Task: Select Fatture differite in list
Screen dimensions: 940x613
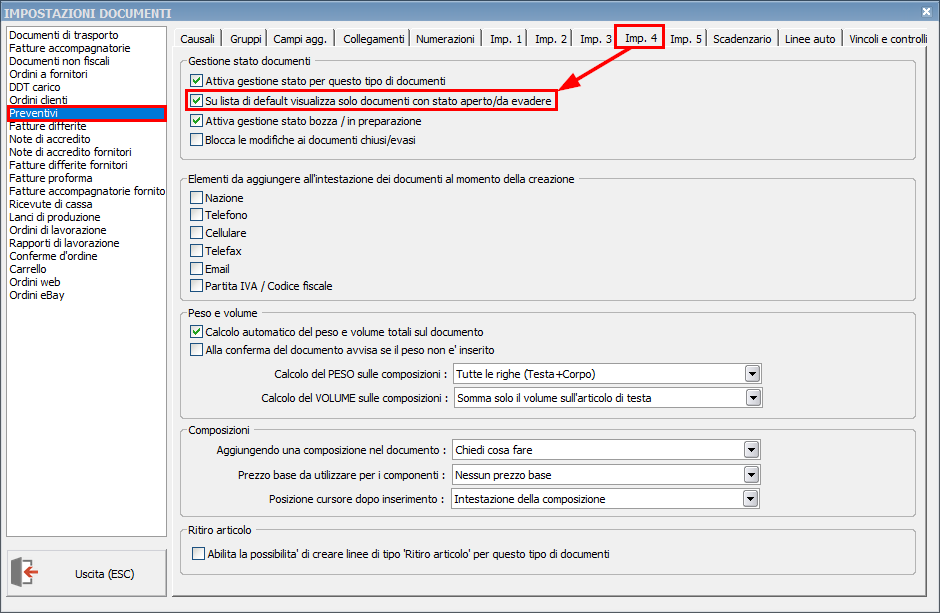Action: [x=86, y=126]
